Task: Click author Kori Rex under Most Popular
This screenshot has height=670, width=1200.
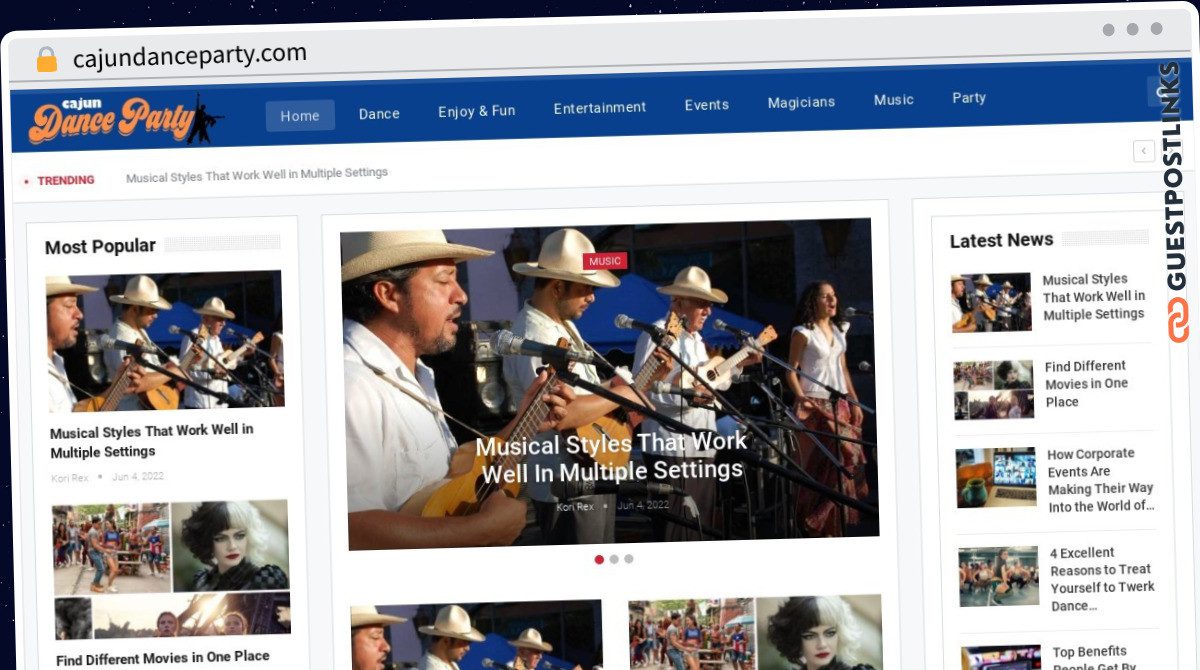Action: pos(69,478)
